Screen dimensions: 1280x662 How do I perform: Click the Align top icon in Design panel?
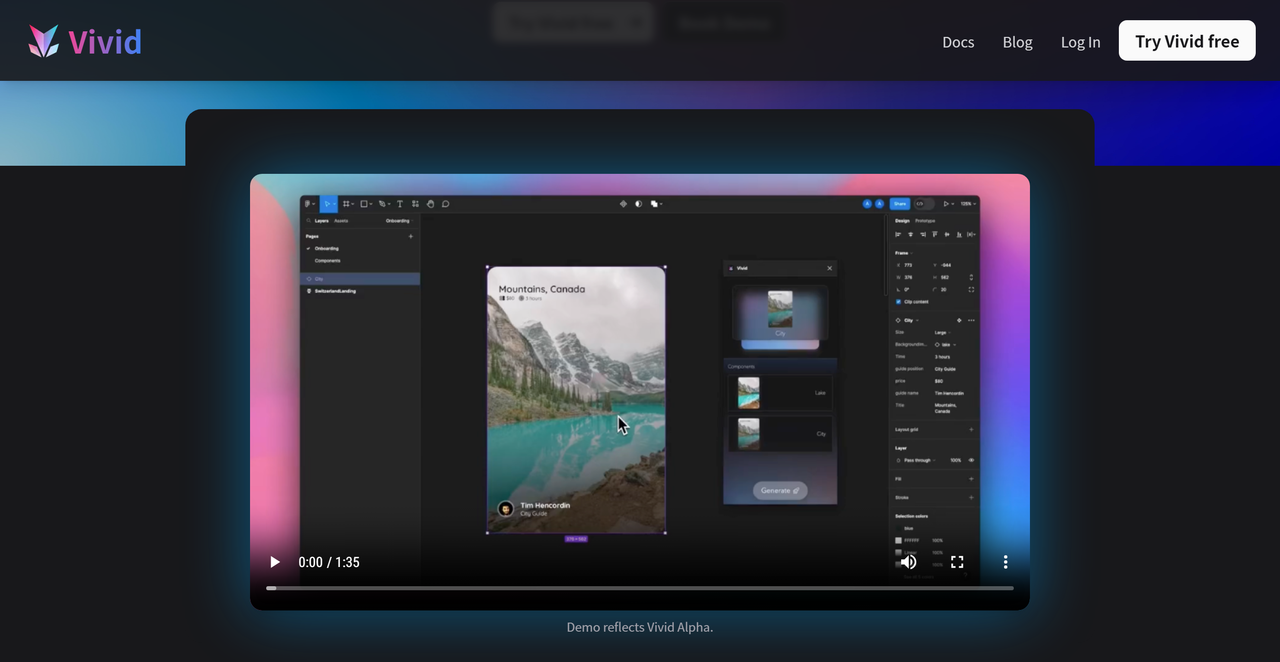[934, 234]
